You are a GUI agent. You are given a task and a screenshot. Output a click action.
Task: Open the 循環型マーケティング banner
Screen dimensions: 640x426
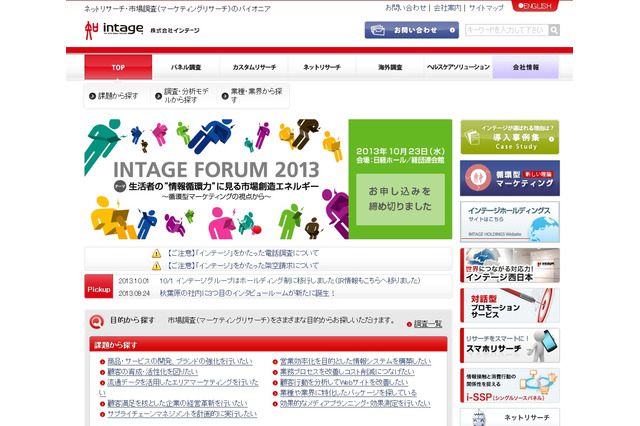509,178
